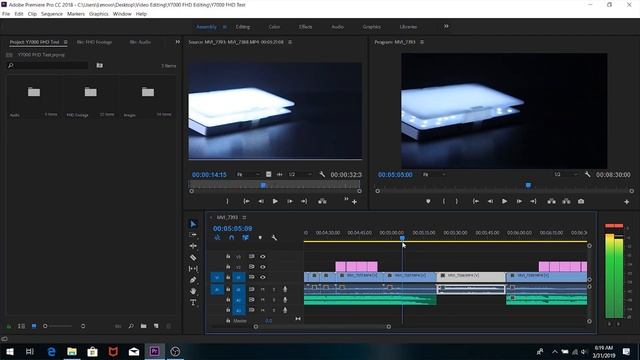Select the Hand tool

coord(193,291)
